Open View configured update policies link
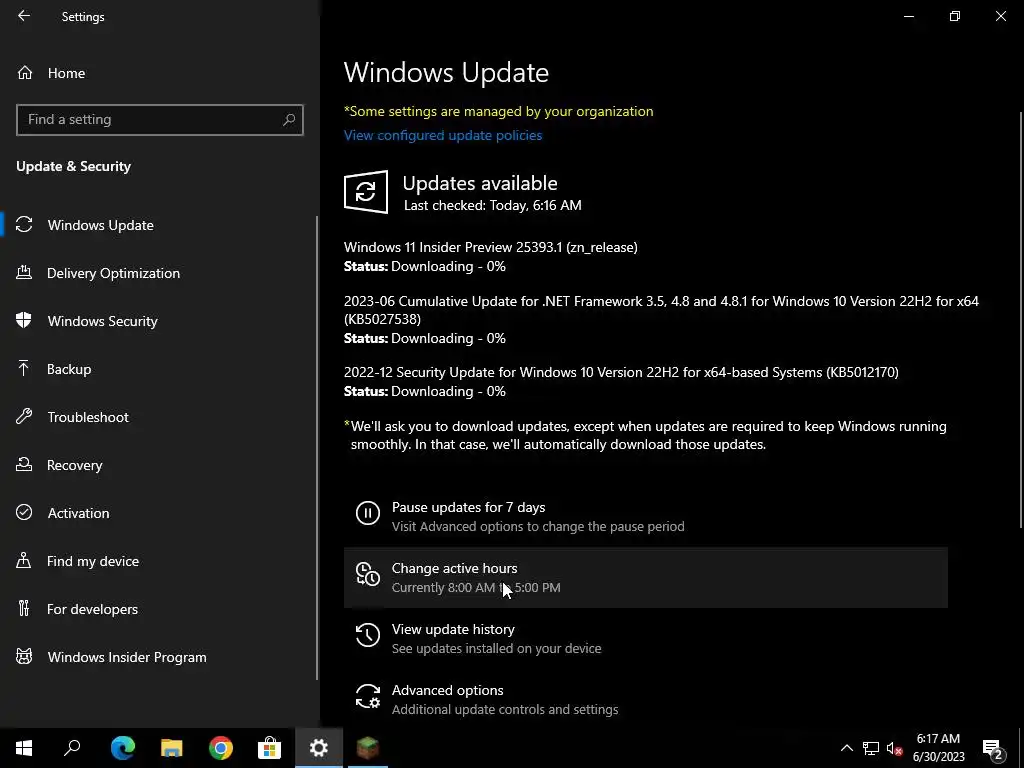 (443, 135)
